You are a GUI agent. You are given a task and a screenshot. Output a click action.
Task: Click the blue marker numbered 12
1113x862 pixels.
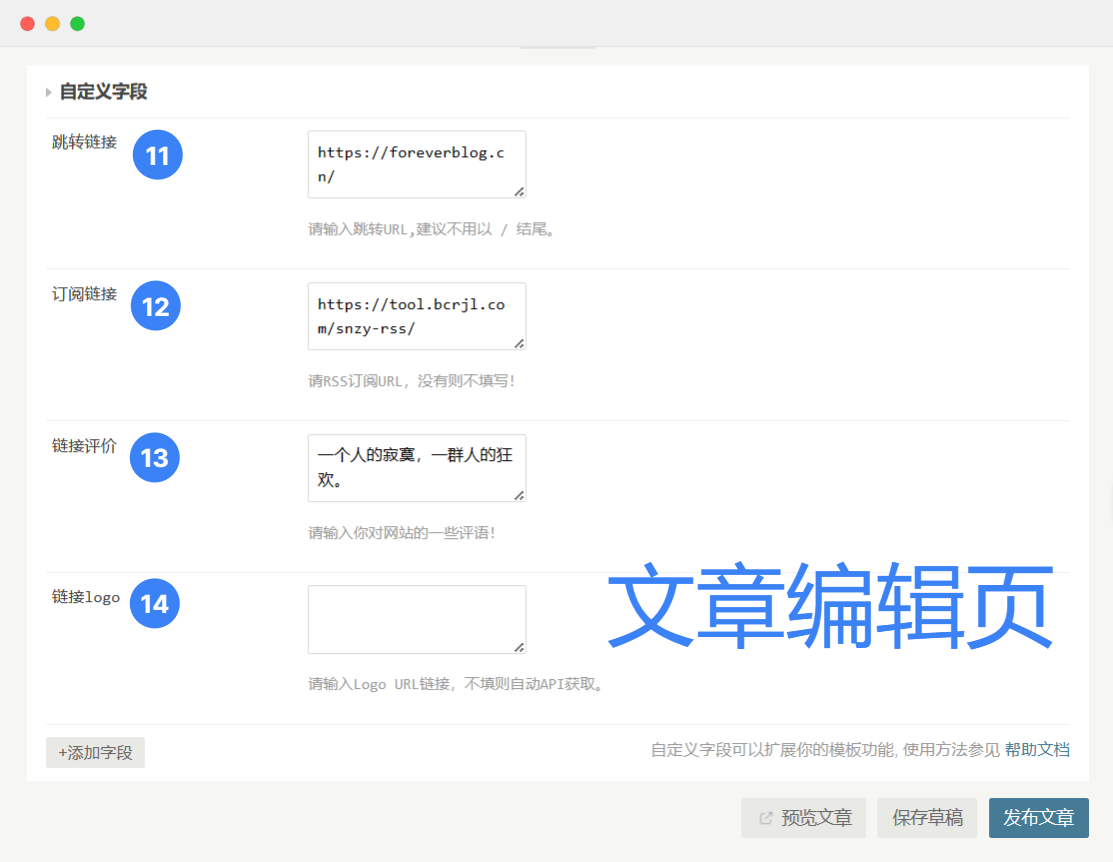155,307
